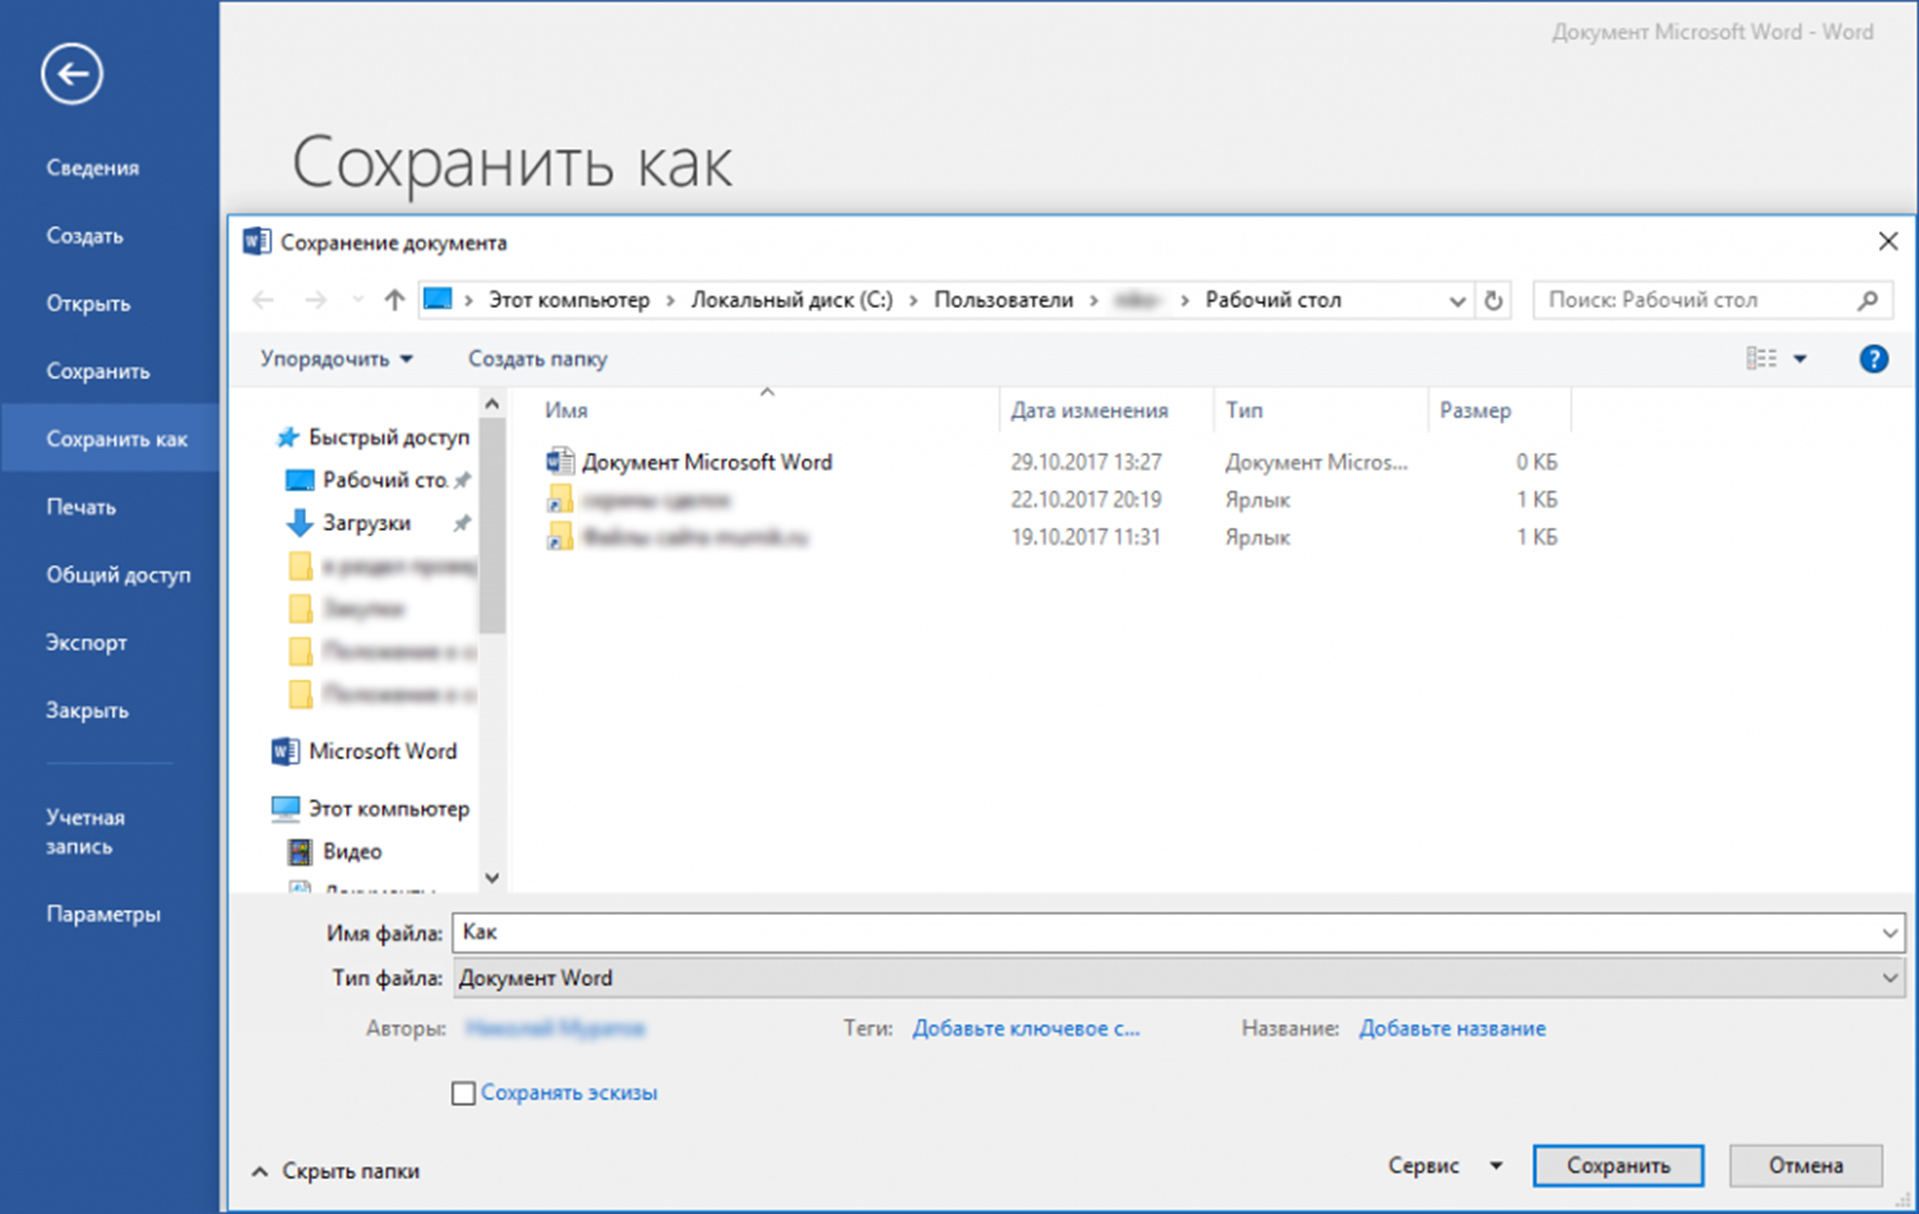Select Видео under Этот компьютер

point(352,851)
